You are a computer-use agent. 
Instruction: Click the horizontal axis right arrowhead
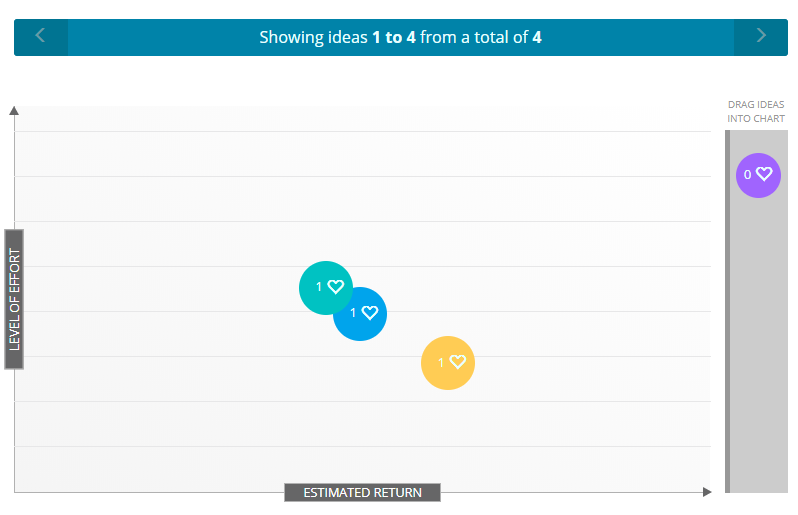point(707,492)
